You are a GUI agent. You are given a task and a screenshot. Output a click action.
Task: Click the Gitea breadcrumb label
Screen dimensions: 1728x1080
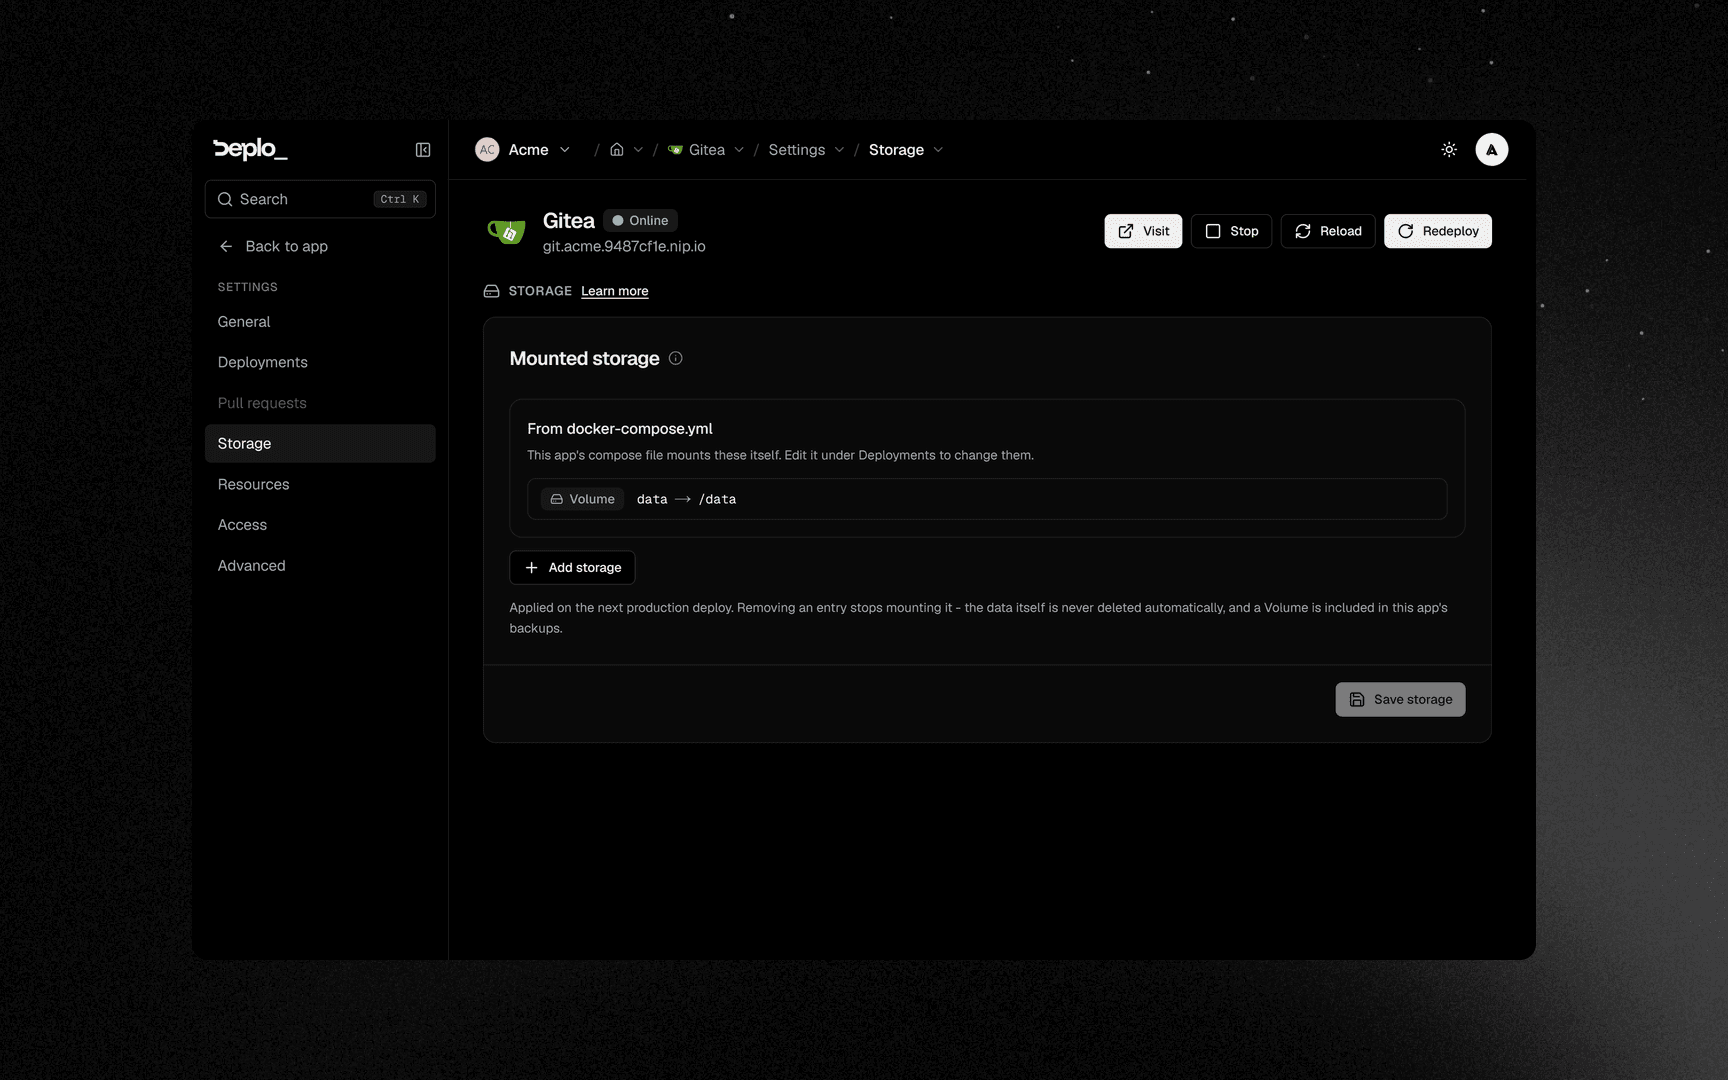click(707, 150)
